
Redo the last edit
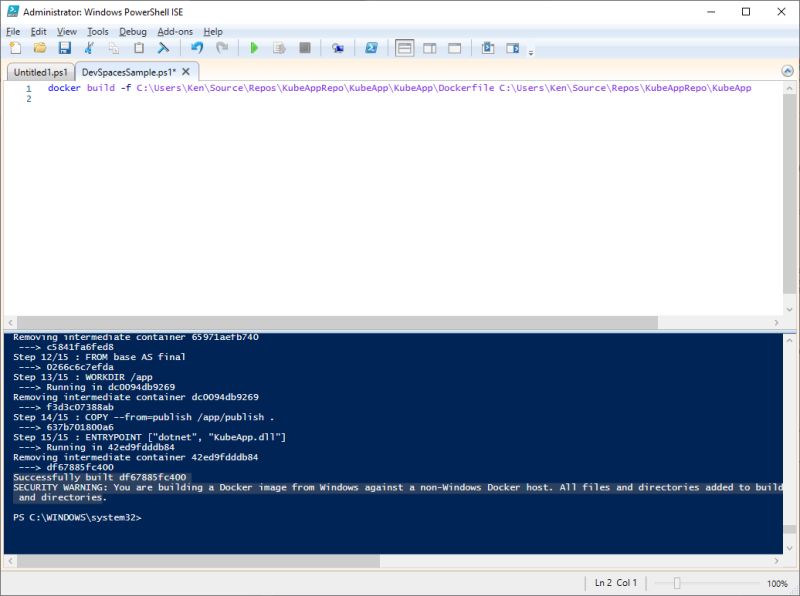click(x=221, y=48)
